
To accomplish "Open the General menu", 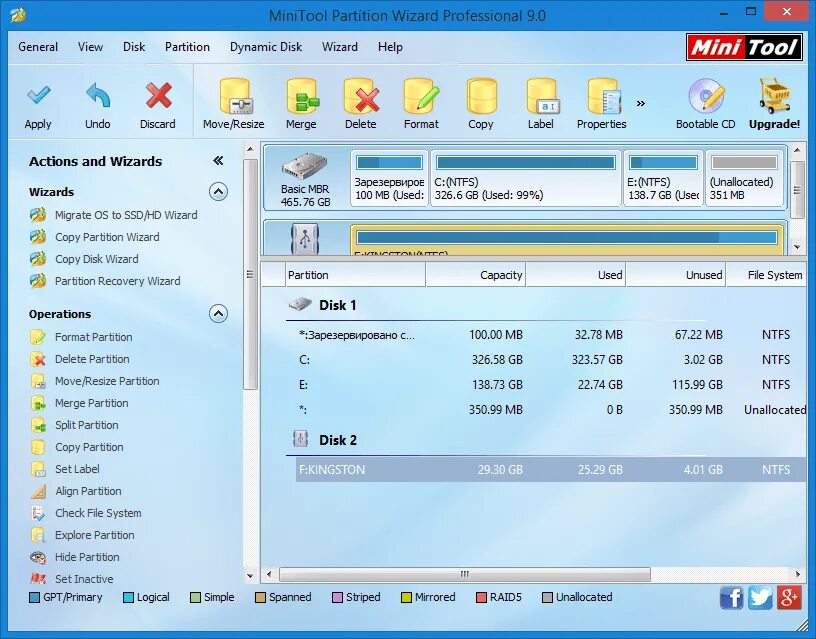I will [38, 47].
